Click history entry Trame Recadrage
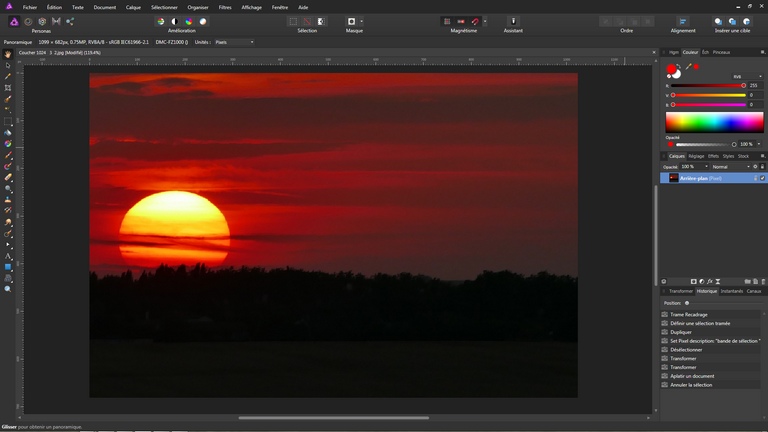The height and width of the screenshot is (432, 768). point(711,314)
